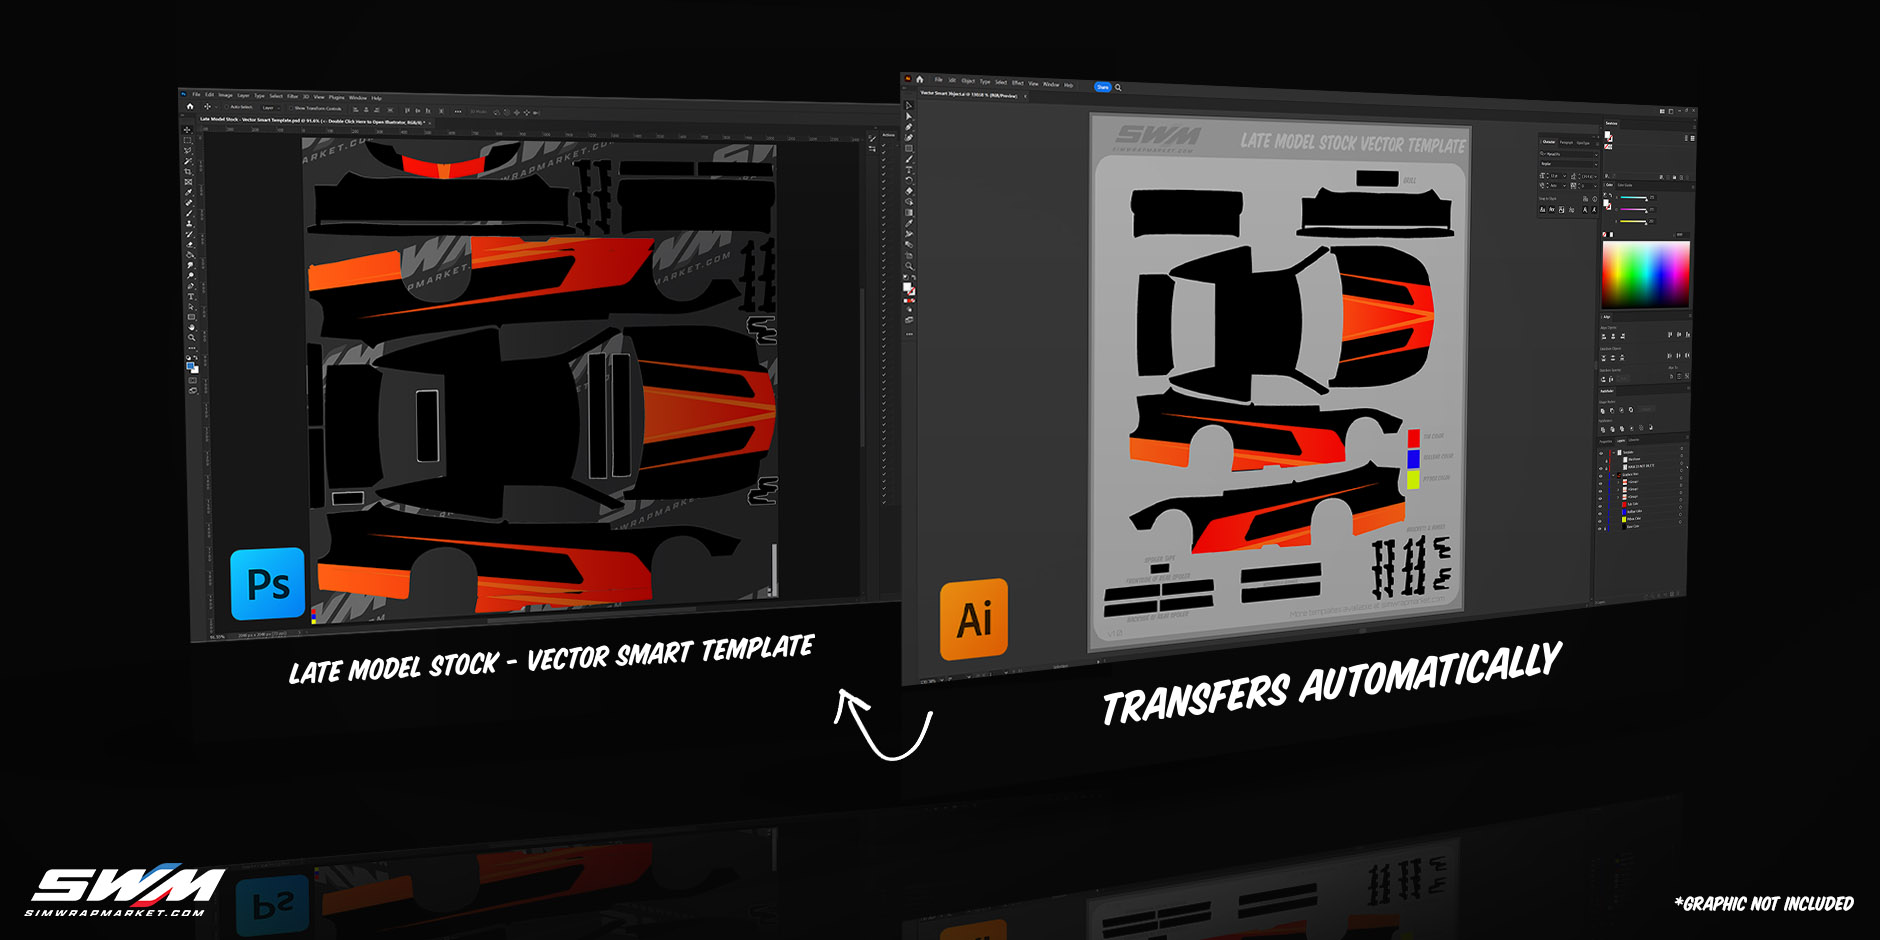The width and height of the screenshot is (1880, 940).
Task: Click the Home icon in Photoshop's options bar
Action: (x=190, y=107)
